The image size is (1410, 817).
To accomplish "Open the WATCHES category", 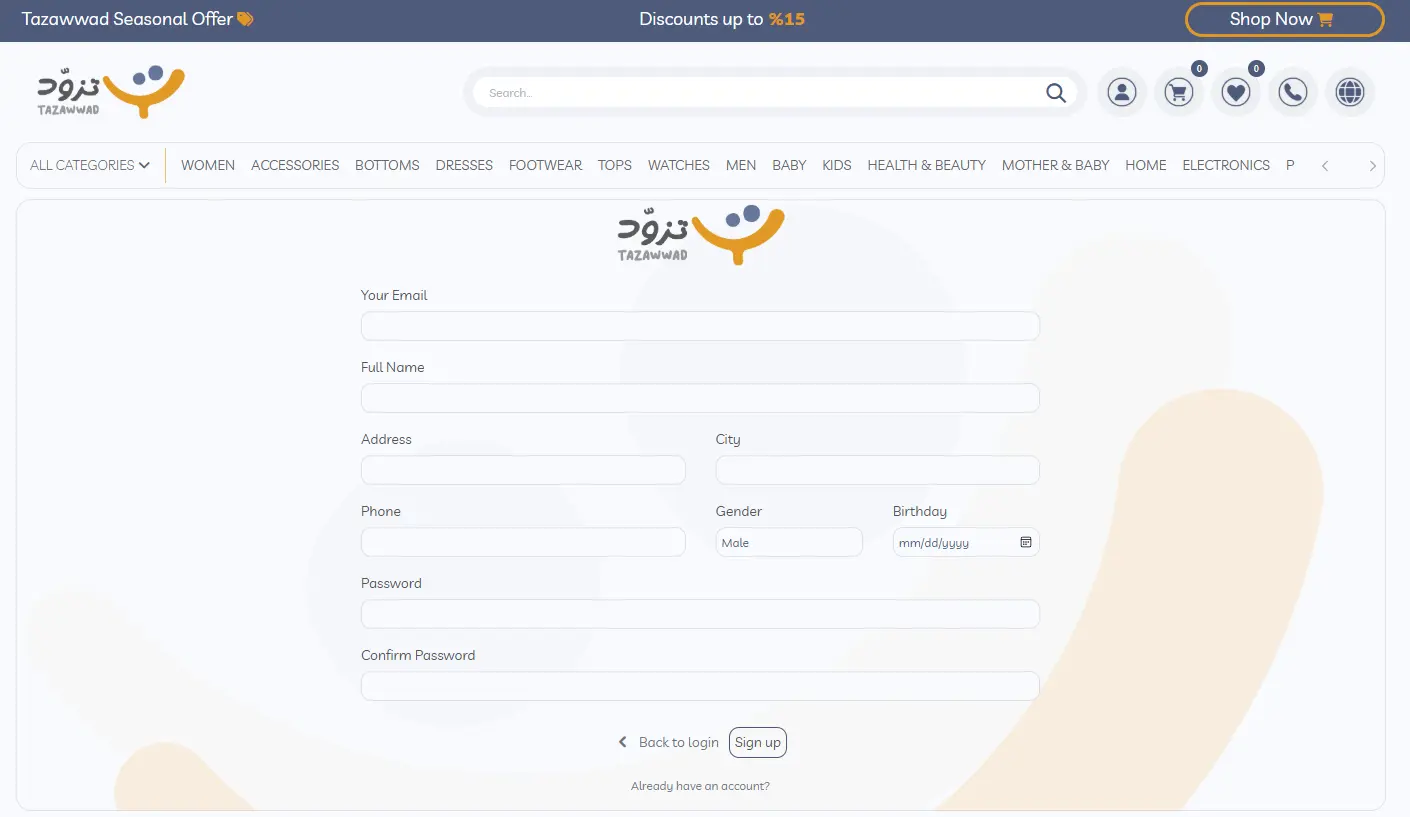I will tap(679, 165).
